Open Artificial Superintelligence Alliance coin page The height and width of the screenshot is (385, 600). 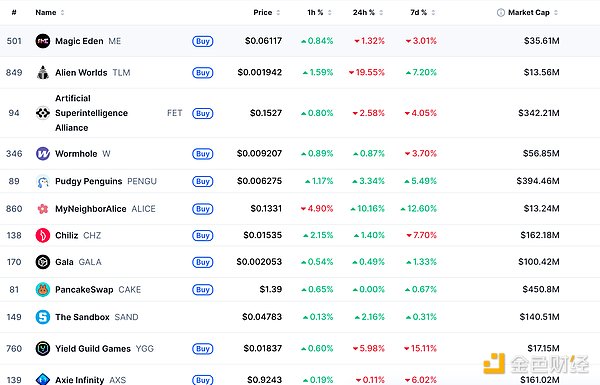pyautogui.click(x=91, y=113)
